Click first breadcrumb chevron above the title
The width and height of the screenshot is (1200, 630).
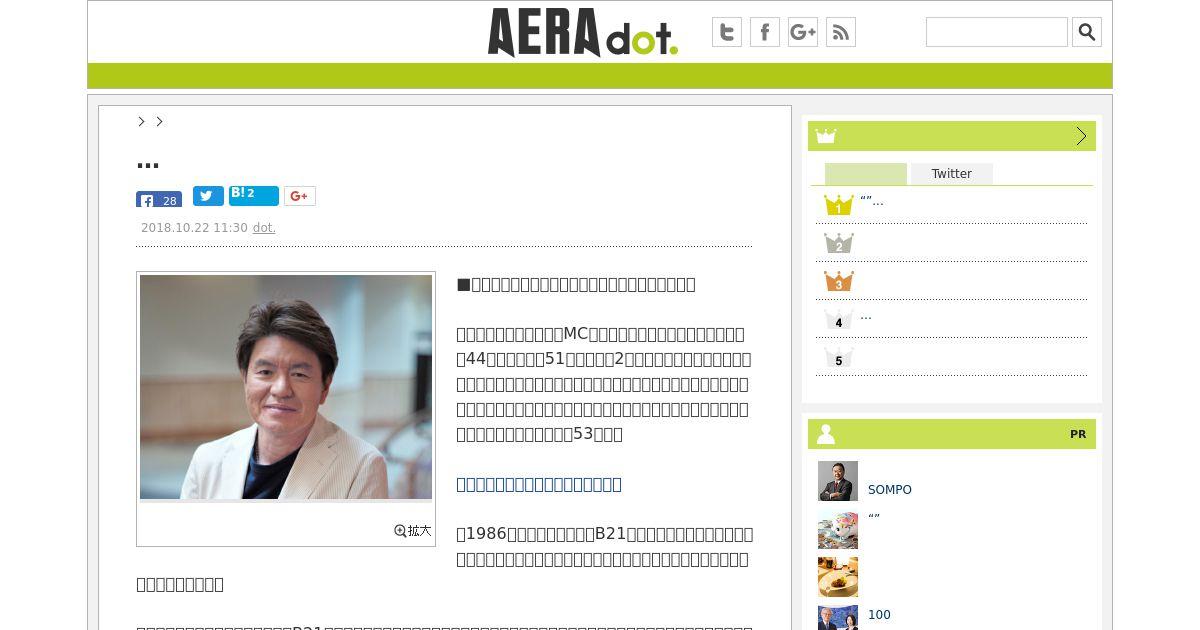click(x=141, y=121)
